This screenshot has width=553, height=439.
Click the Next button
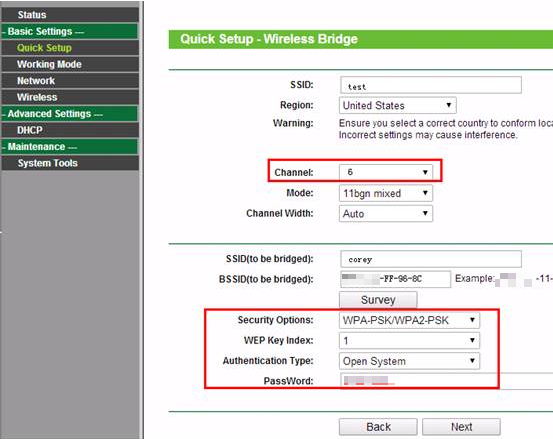point(461,427)
